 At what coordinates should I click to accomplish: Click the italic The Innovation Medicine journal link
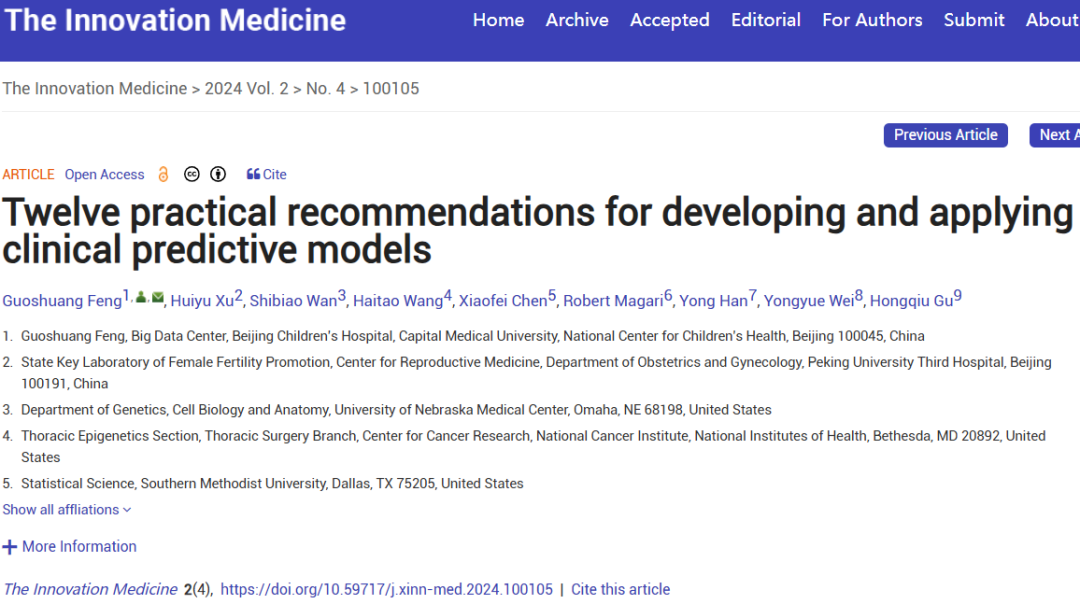click(90, 590)
